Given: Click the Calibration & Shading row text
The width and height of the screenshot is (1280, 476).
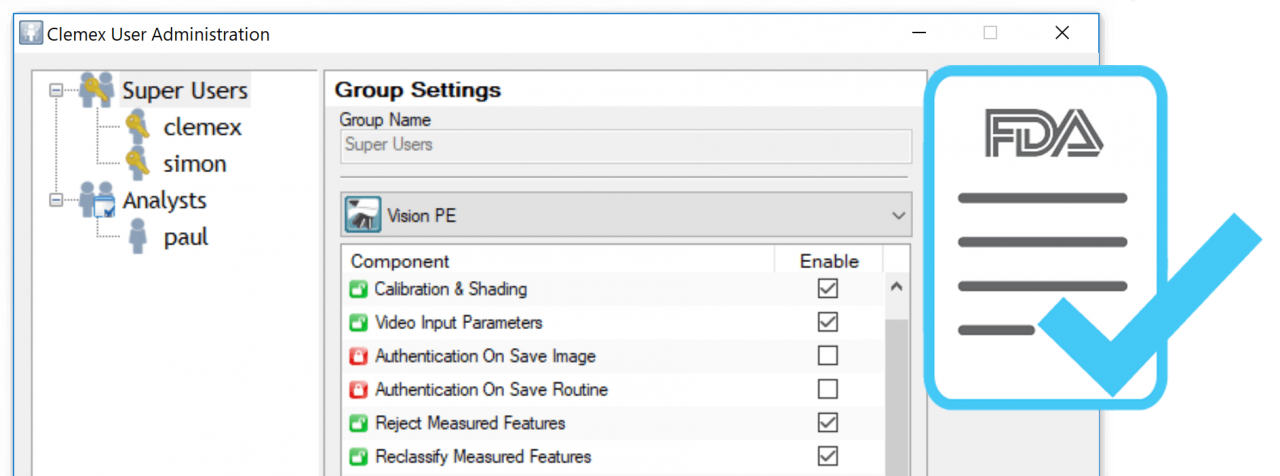Looking at the screenshot, I should [x=451, y=289].
